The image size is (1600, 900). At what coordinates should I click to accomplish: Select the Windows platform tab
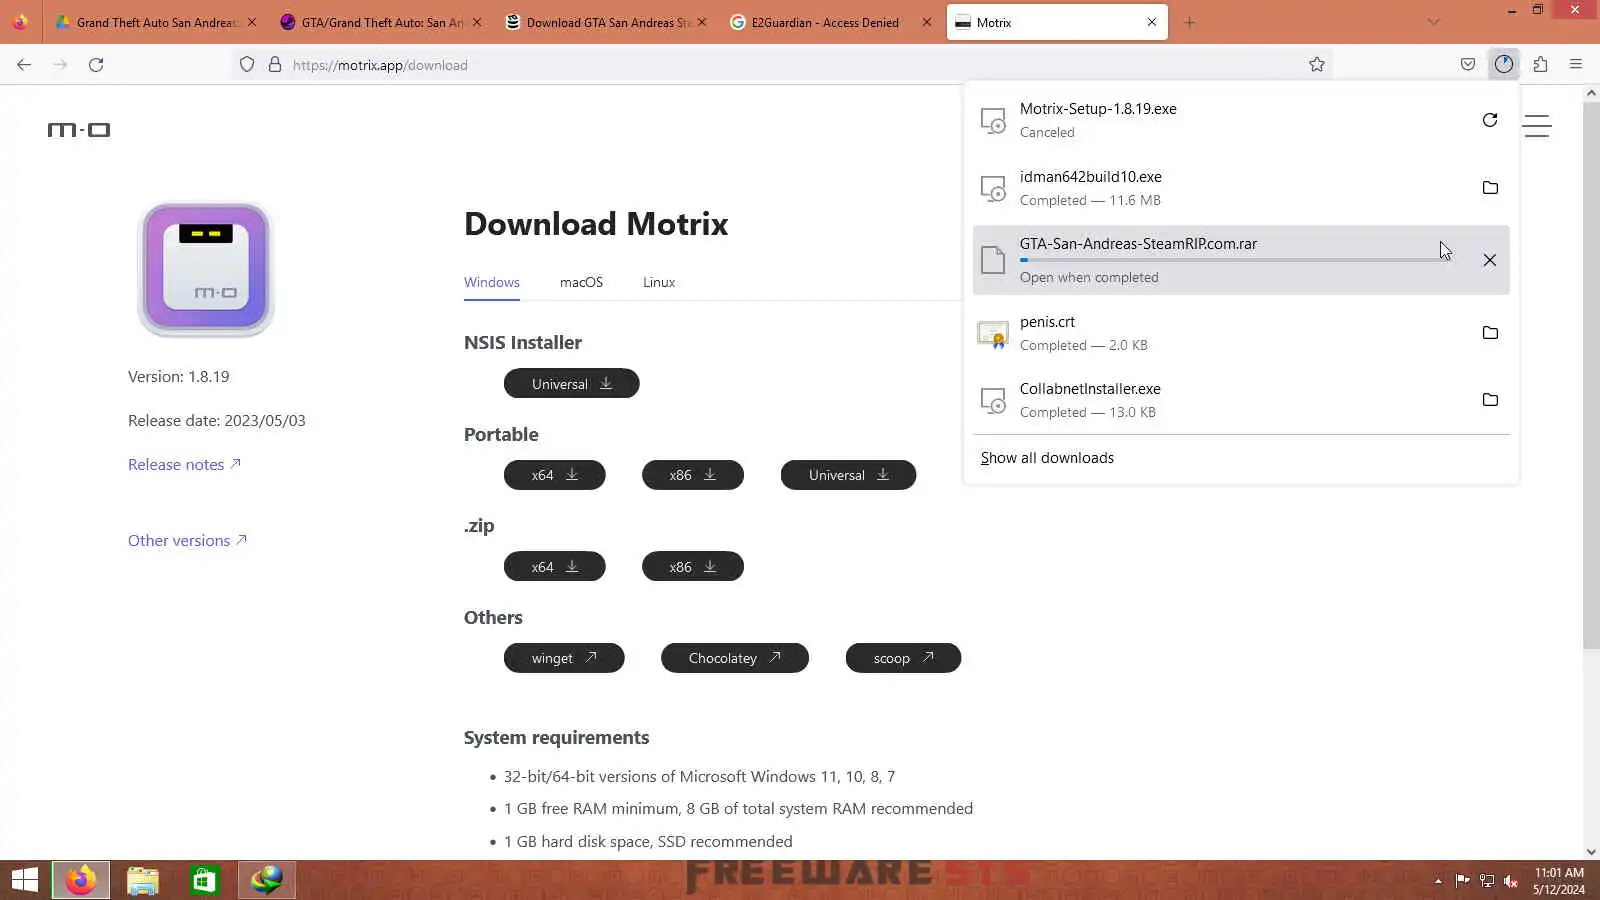(491, 283)
